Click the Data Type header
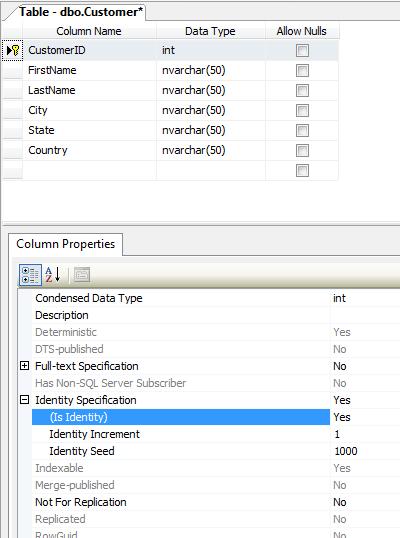Screen dimensions: 400x538 click(x=211, y=31)
